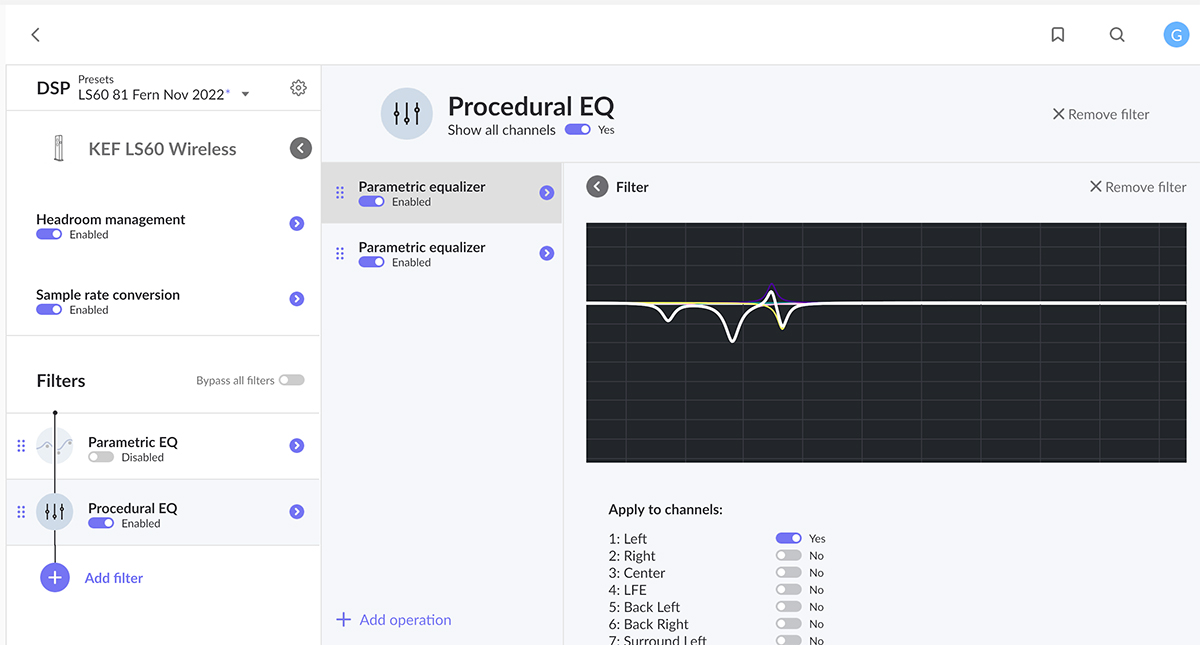The image size is (1200, 645).
Task: Turn off channel 1: Left switch
Action: (x=789, y=538)
